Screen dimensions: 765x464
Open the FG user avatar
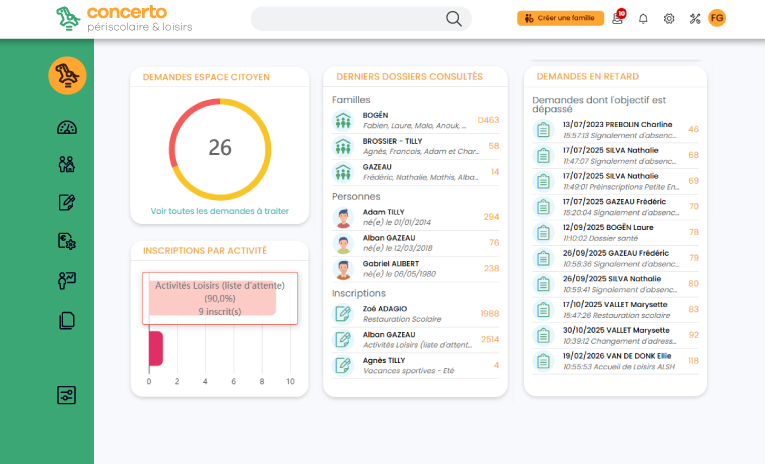(717, 18)
